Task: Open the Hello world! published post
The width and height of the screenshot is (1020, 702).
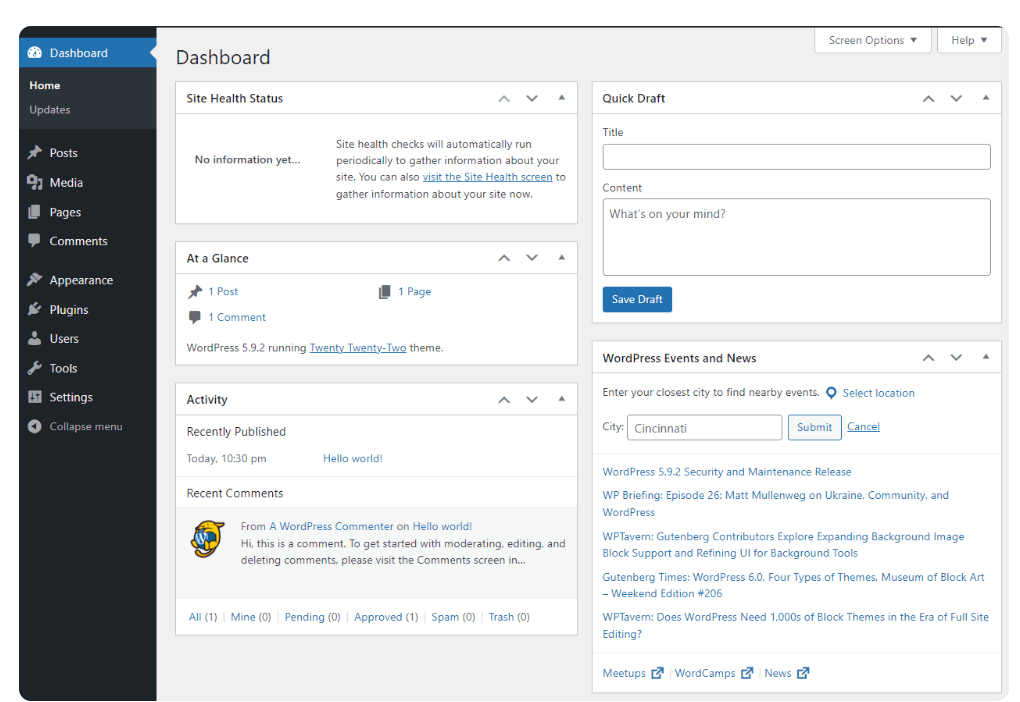Action: pos(353,459)
